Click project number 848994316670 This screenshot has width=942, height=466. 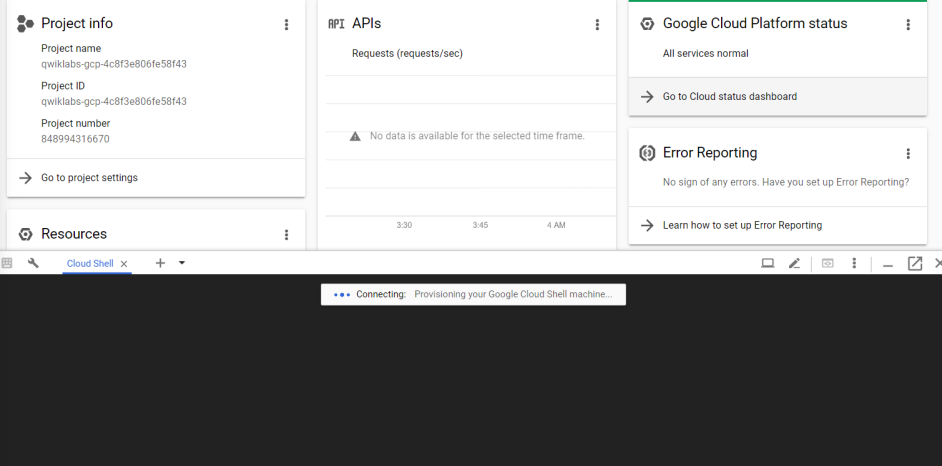coord(75,139)
